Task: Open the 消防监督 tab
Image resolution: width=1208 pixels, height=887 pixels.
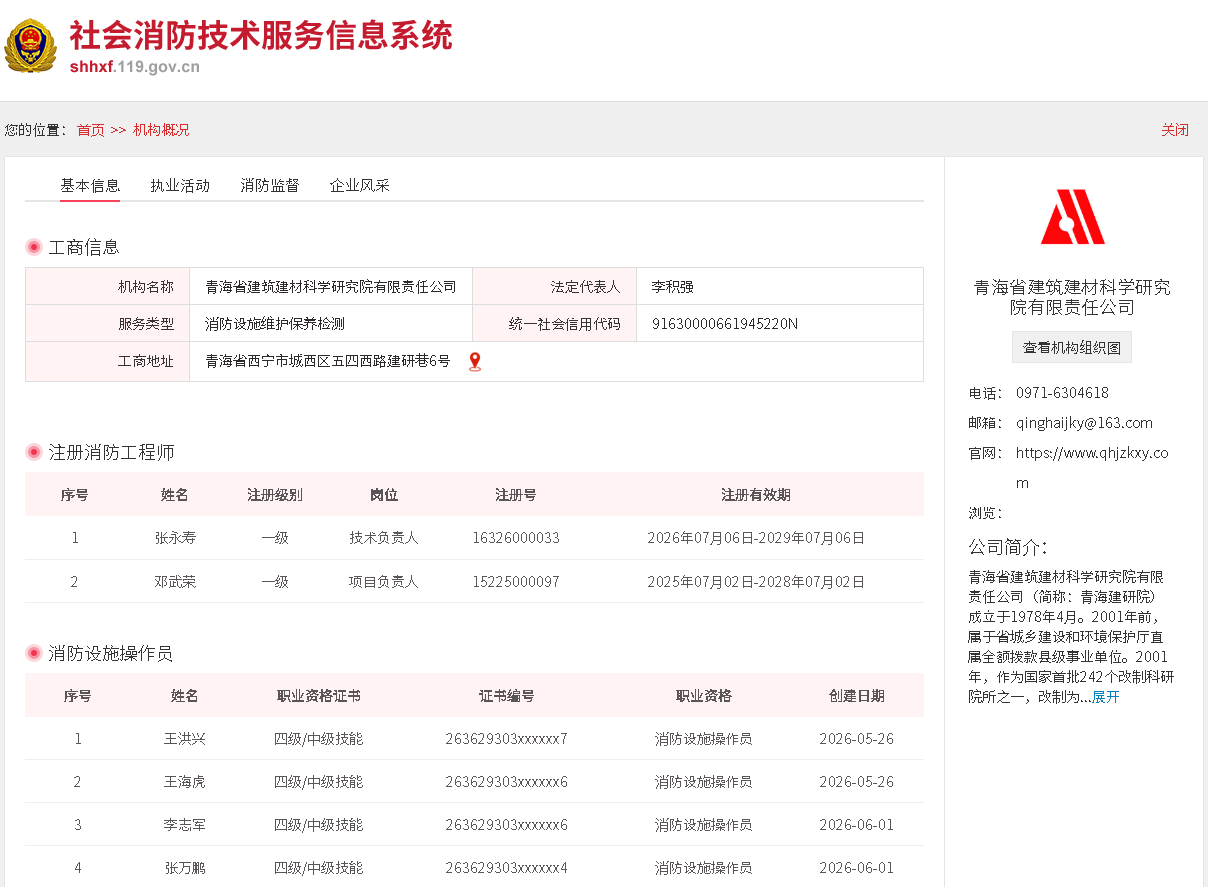Action: point(270,185)
